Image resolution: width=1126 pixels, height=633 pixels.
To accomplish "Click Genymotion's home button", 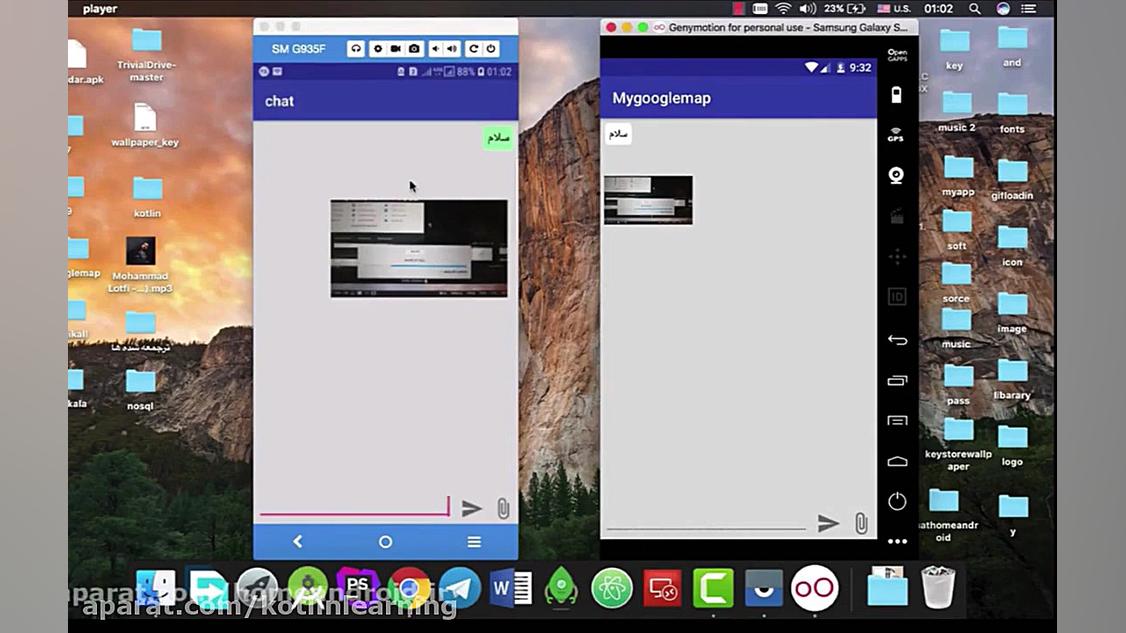I will (x=897, y=461).
